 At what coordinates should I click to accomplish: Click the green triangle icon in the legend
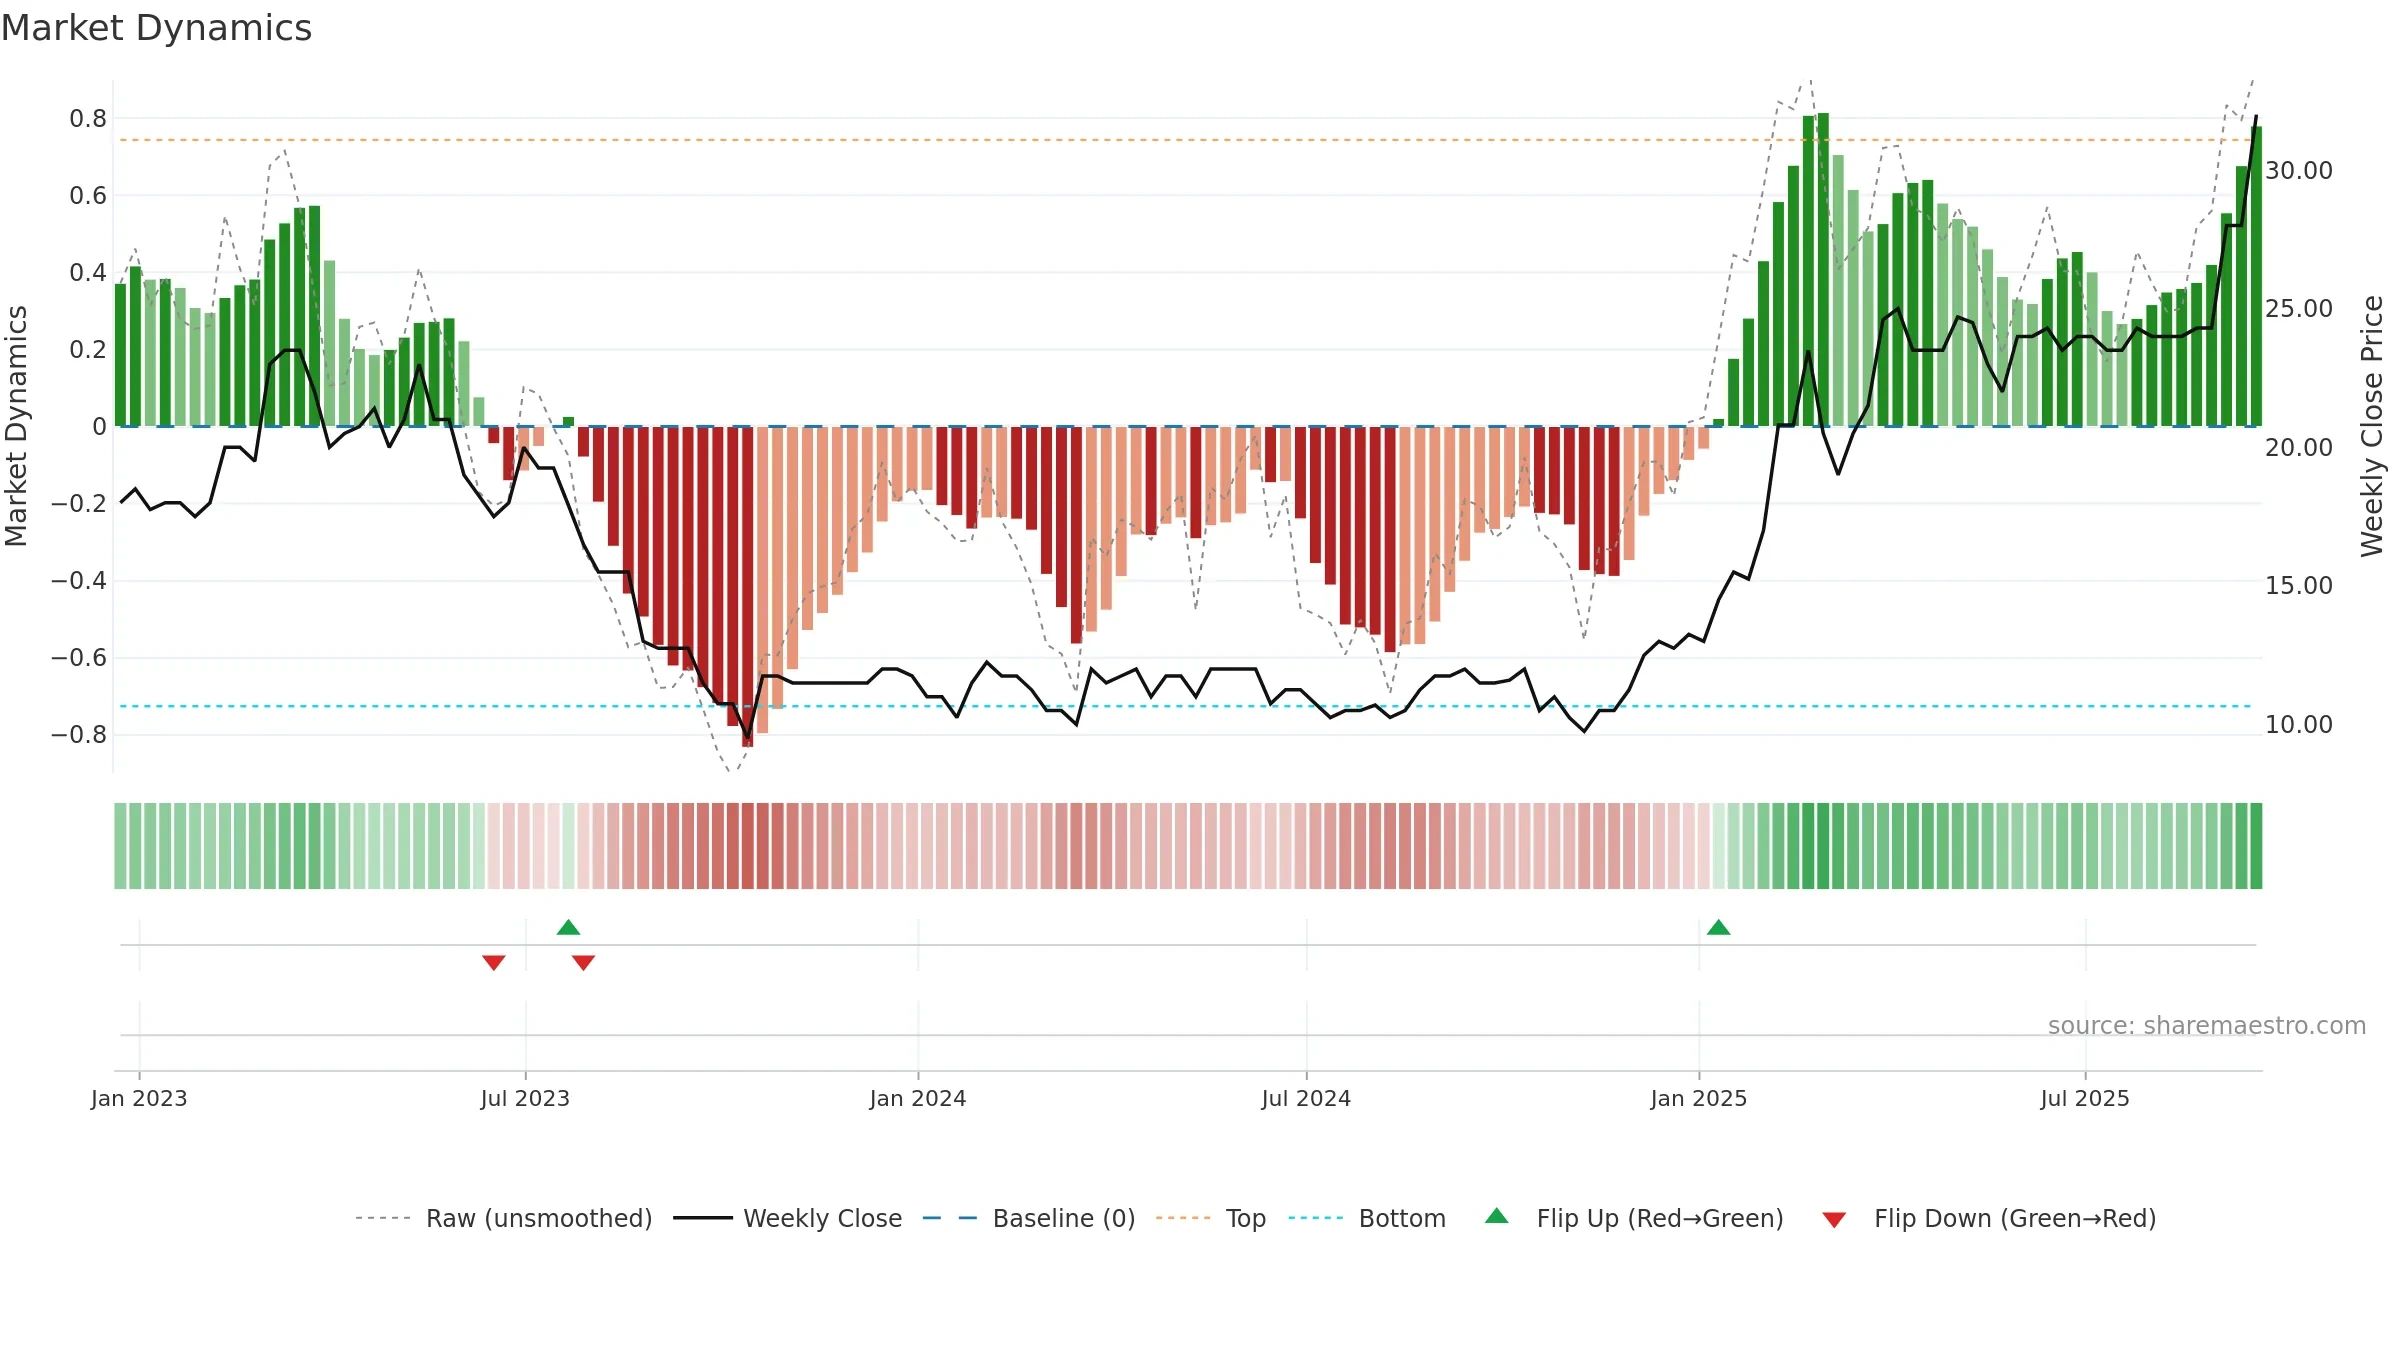(1497, 1216)
